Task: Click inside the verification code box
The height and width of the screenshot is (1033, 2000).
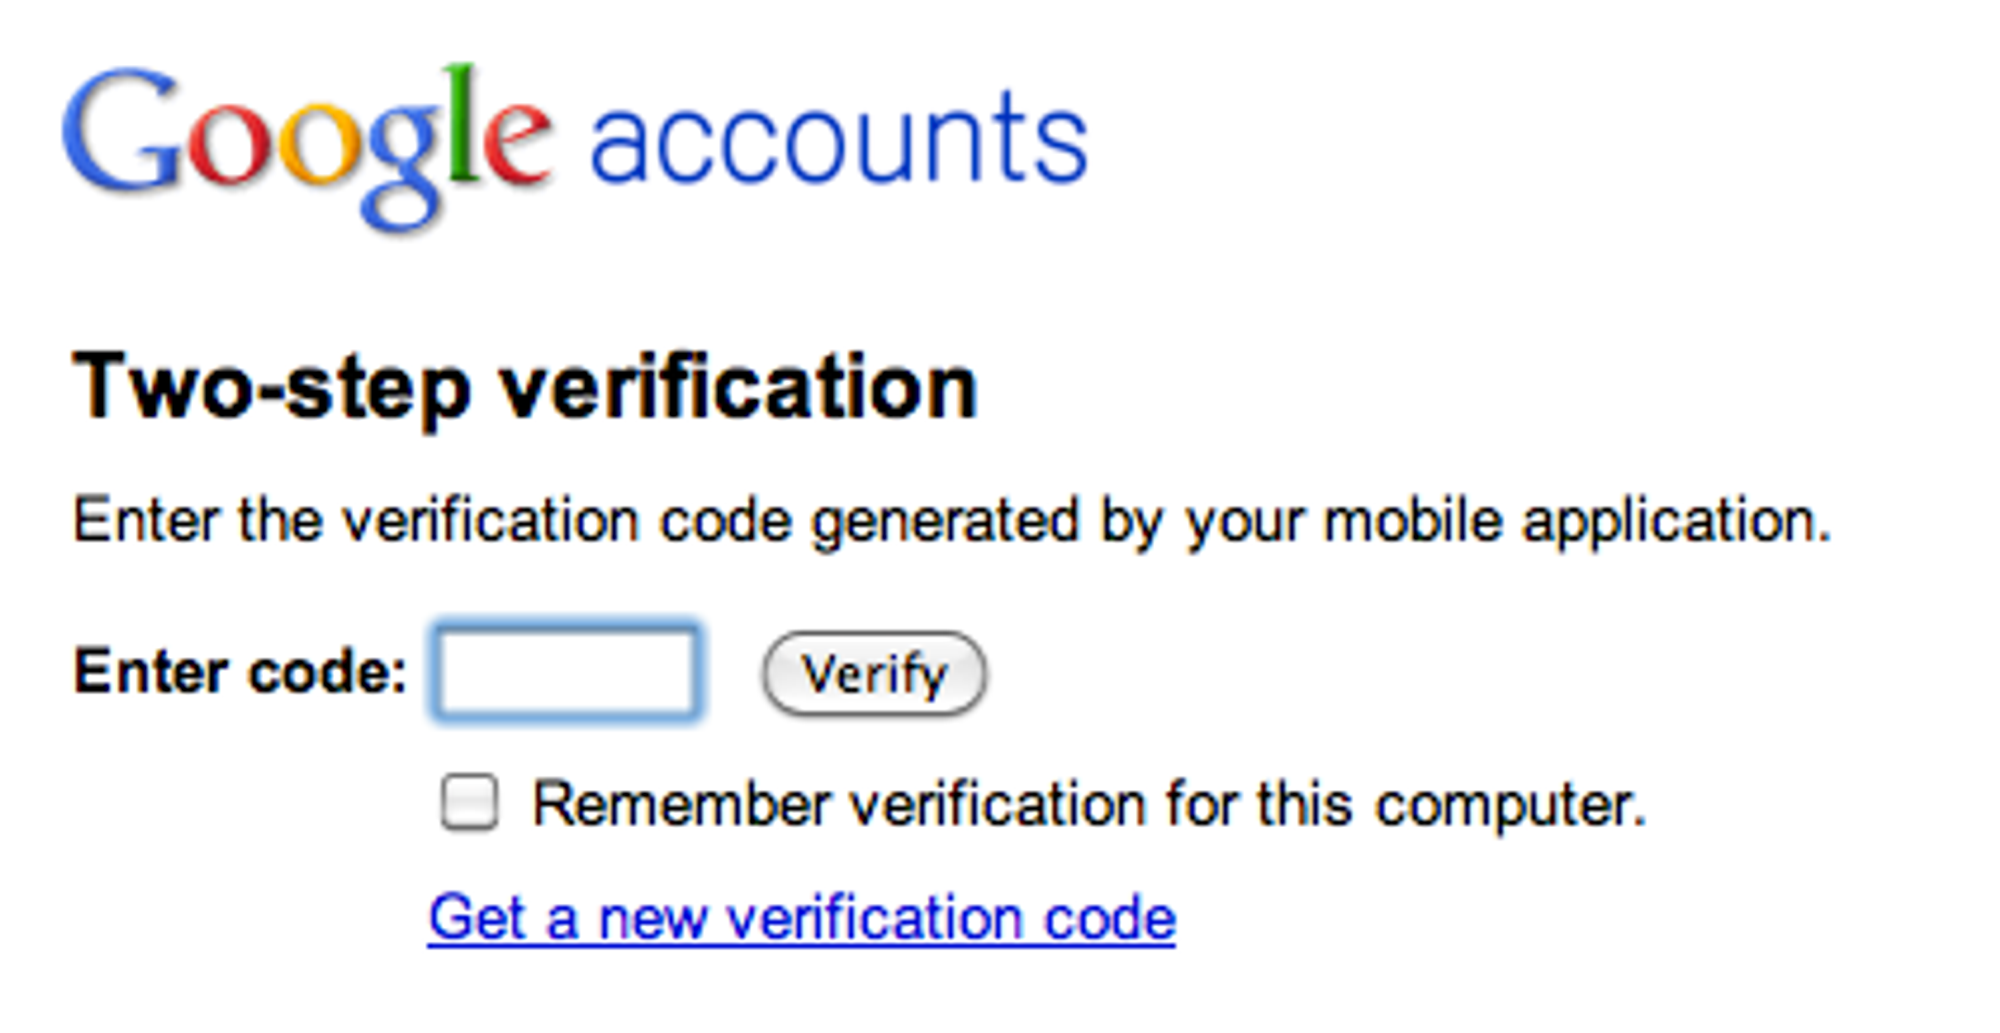Action: 567,671
